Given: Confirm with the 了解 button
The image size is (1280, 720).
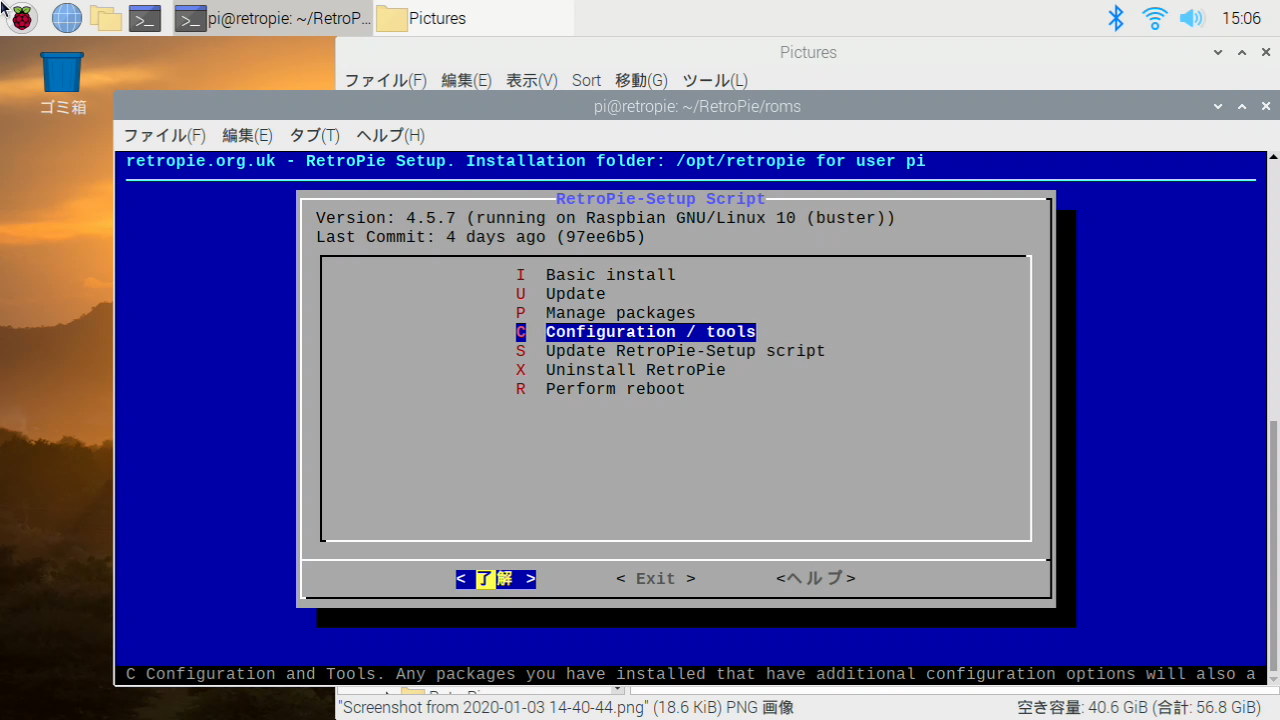Looking at the screenshot, I should [496, 579].
